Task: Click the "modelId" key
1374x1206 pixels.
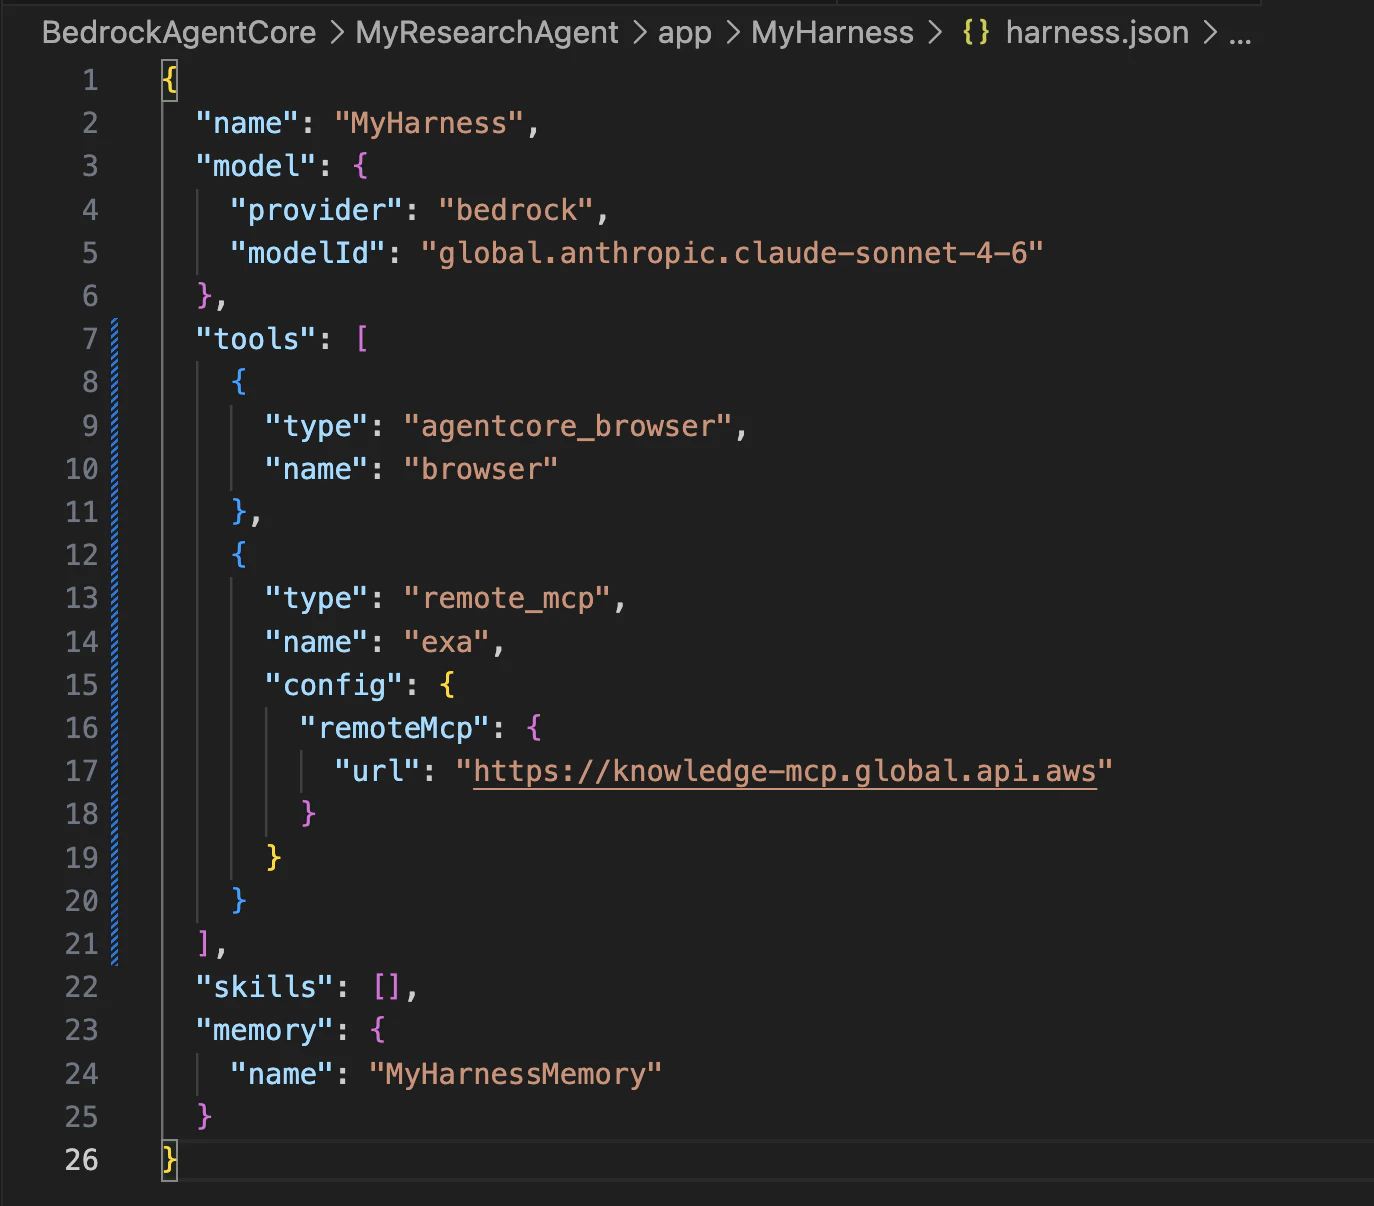Action: point(308,253)
